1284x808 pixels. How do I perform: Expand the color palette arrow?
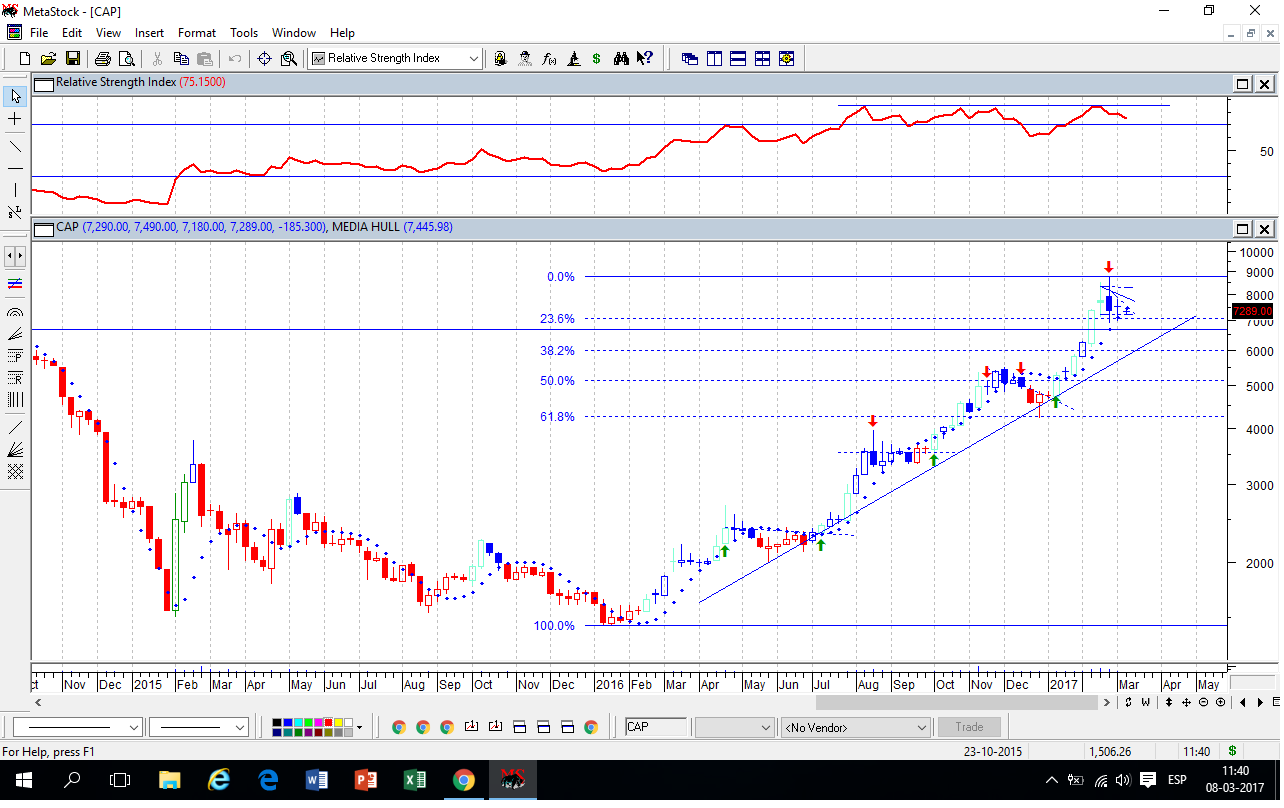pyautogui.click(x=358, y=727)
